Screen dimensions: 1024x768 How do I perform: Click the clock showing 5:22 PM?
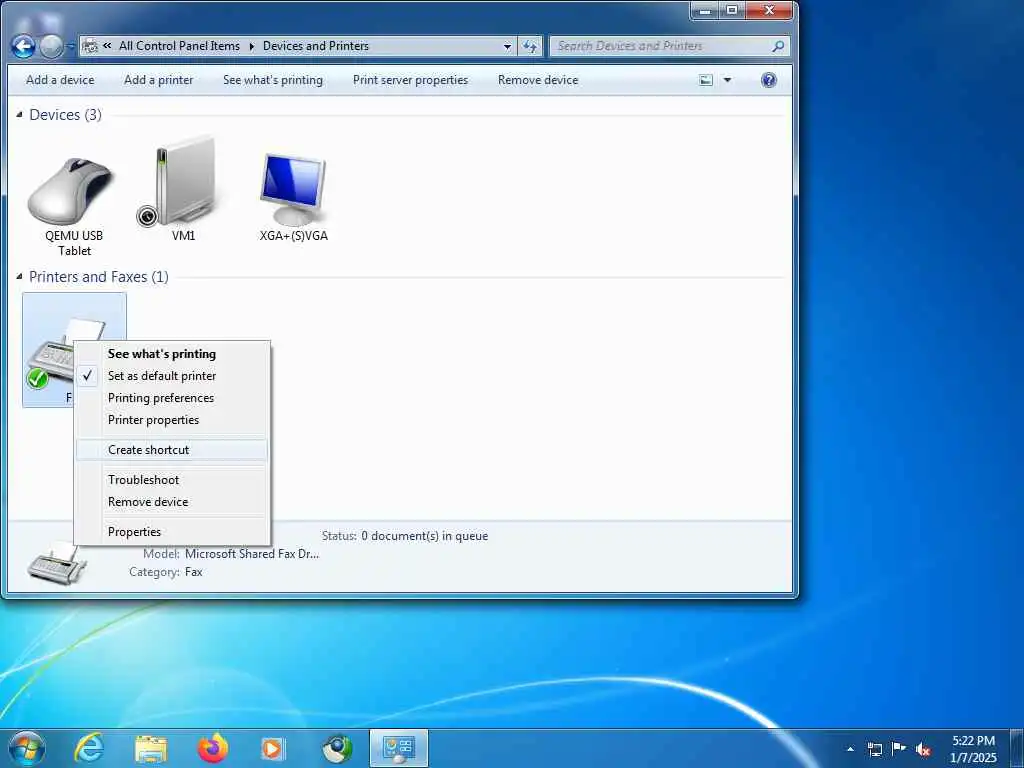973,749
